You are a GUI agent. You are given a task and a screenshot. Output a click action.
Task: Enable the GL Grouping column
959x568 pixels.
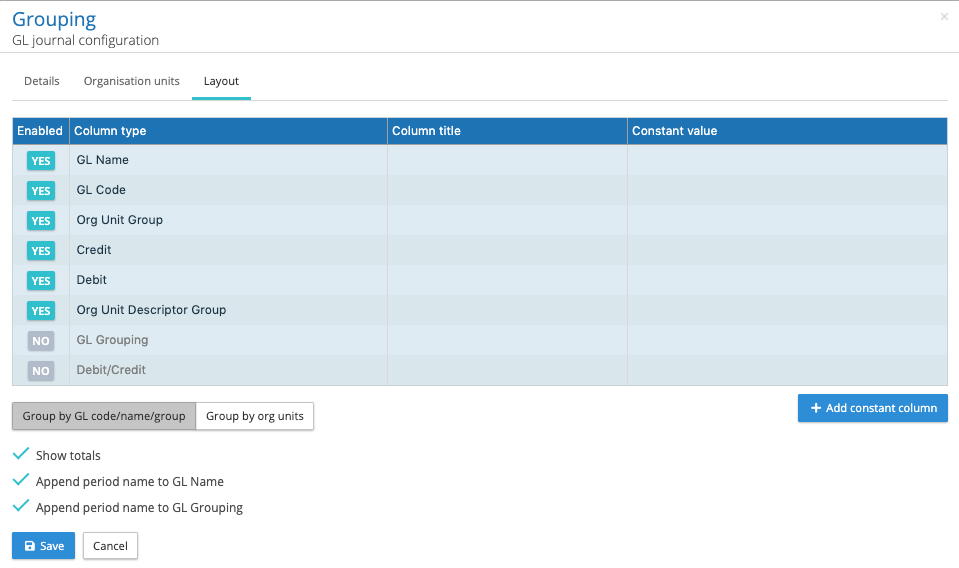[41, 341]
